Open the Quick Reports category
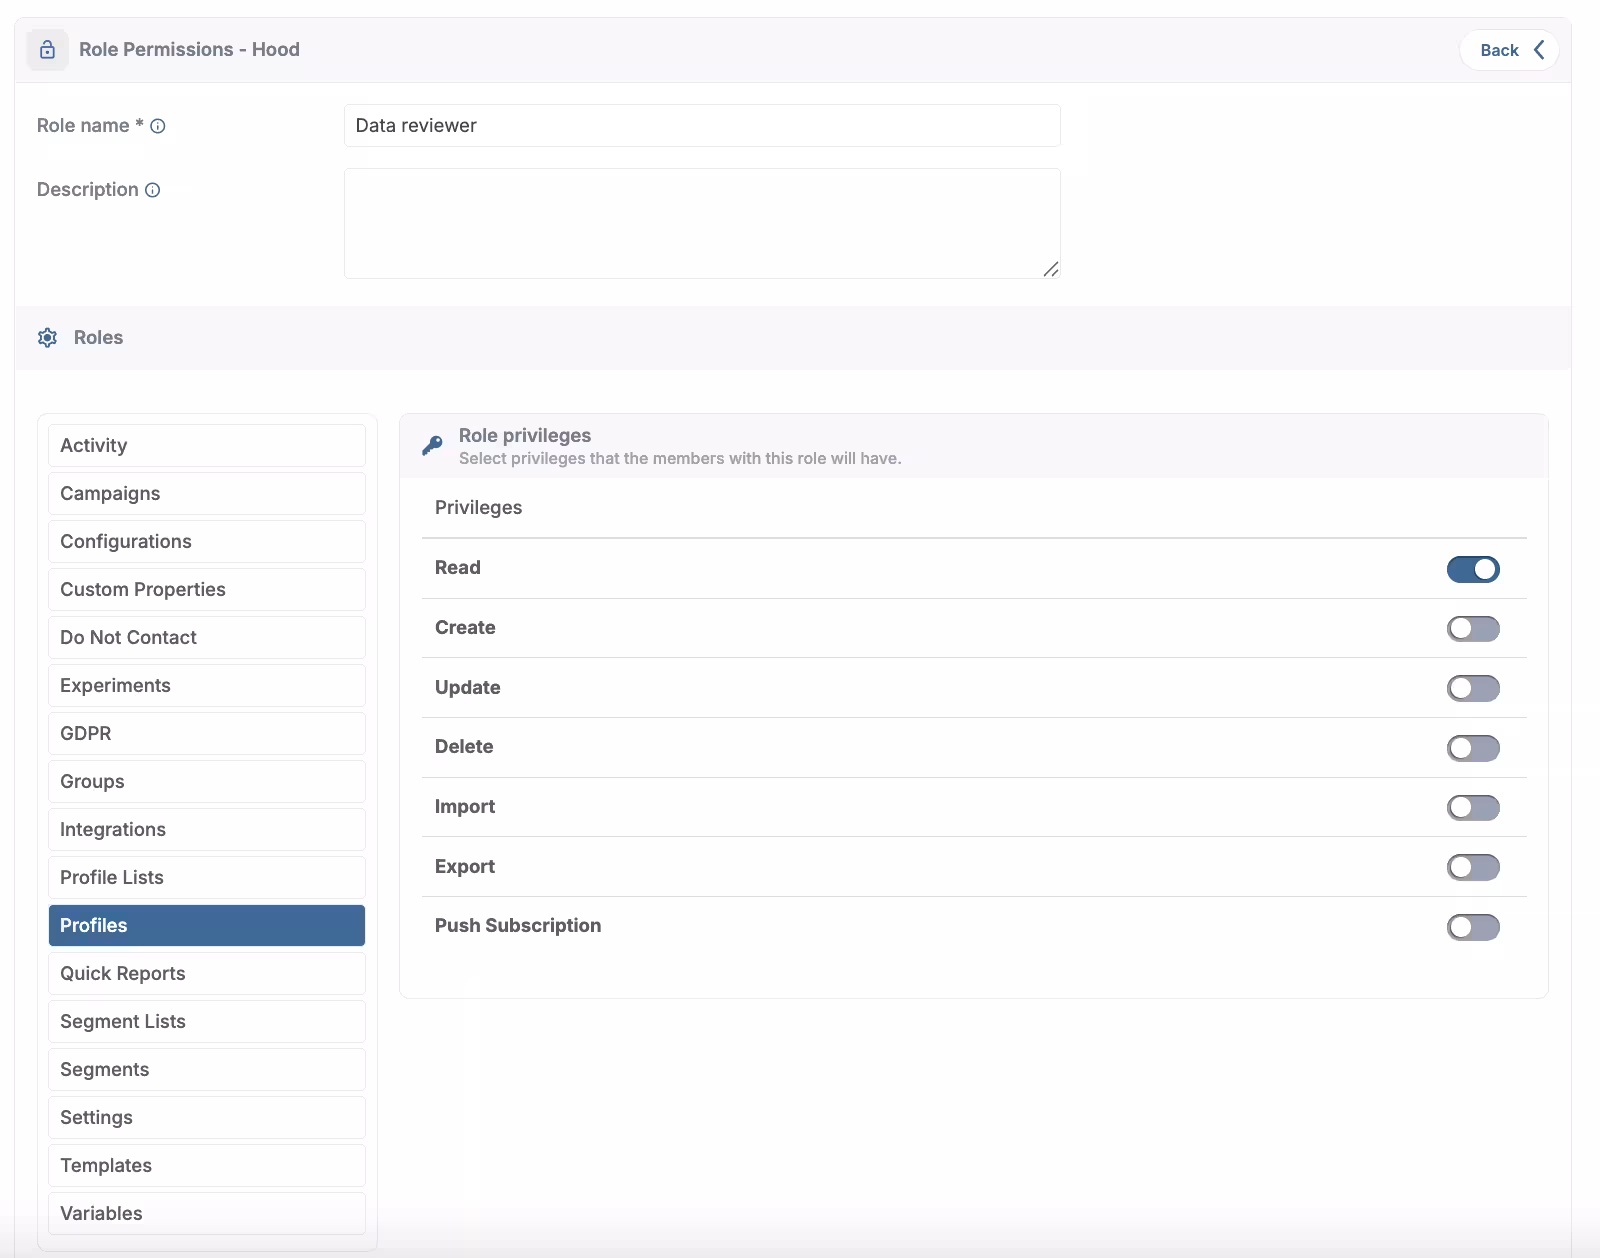1600x1258 pixels. tap(206, 973)
